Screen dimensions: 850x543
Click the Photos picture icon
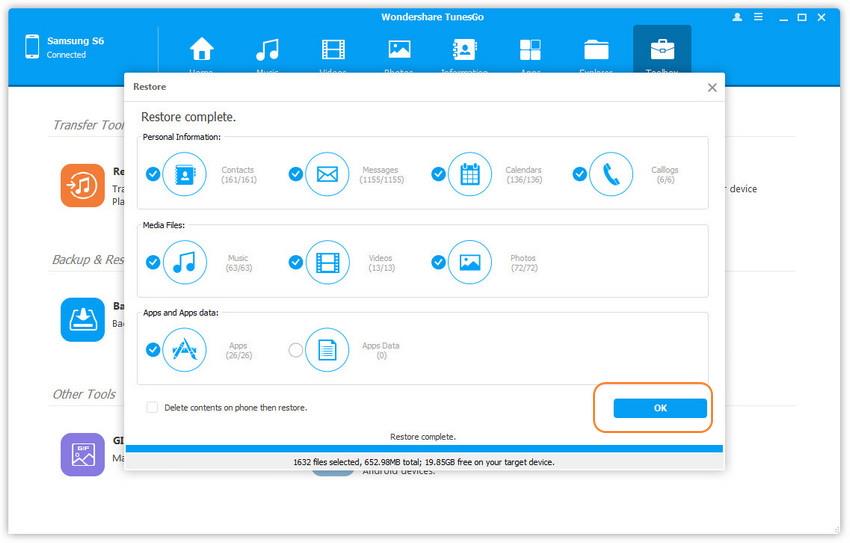pyautogui.click(x=469, y=262)
